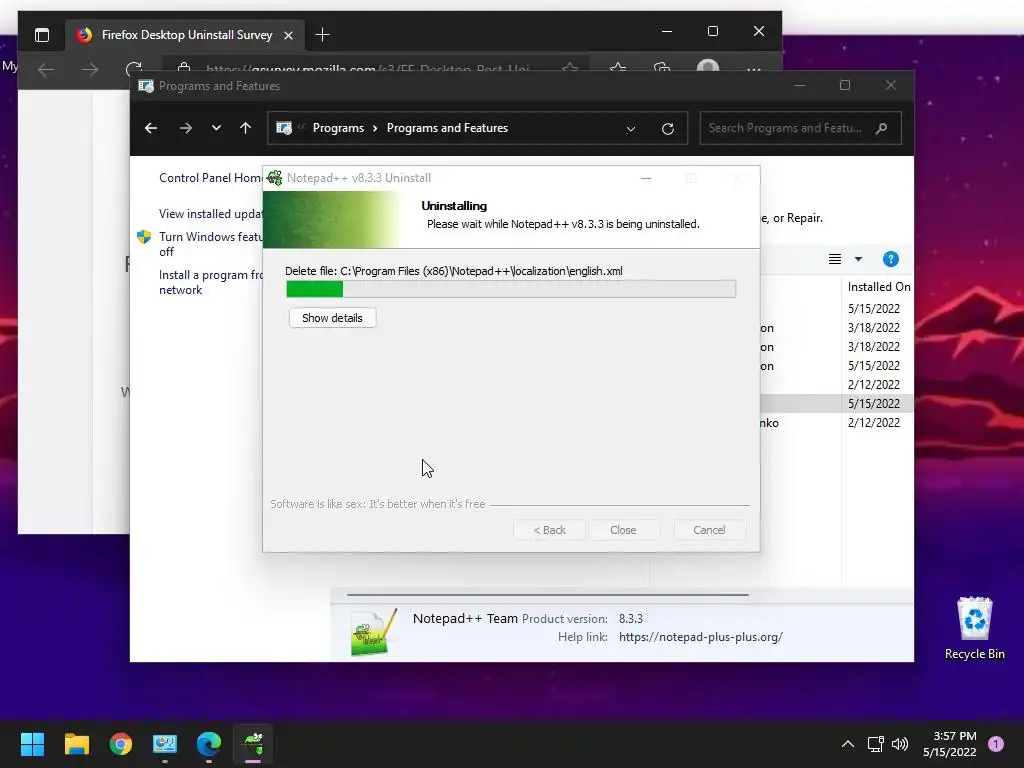This screenshot has height=768, width=1024.
Task: Go back in the browser window
Action: coord(46,69)
